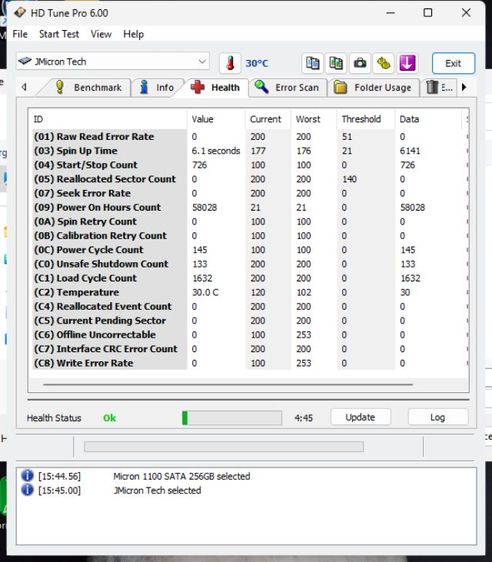This screenshot has height=562, width=492.
Task: Switch to the Info tab
Action: [157, 87]
